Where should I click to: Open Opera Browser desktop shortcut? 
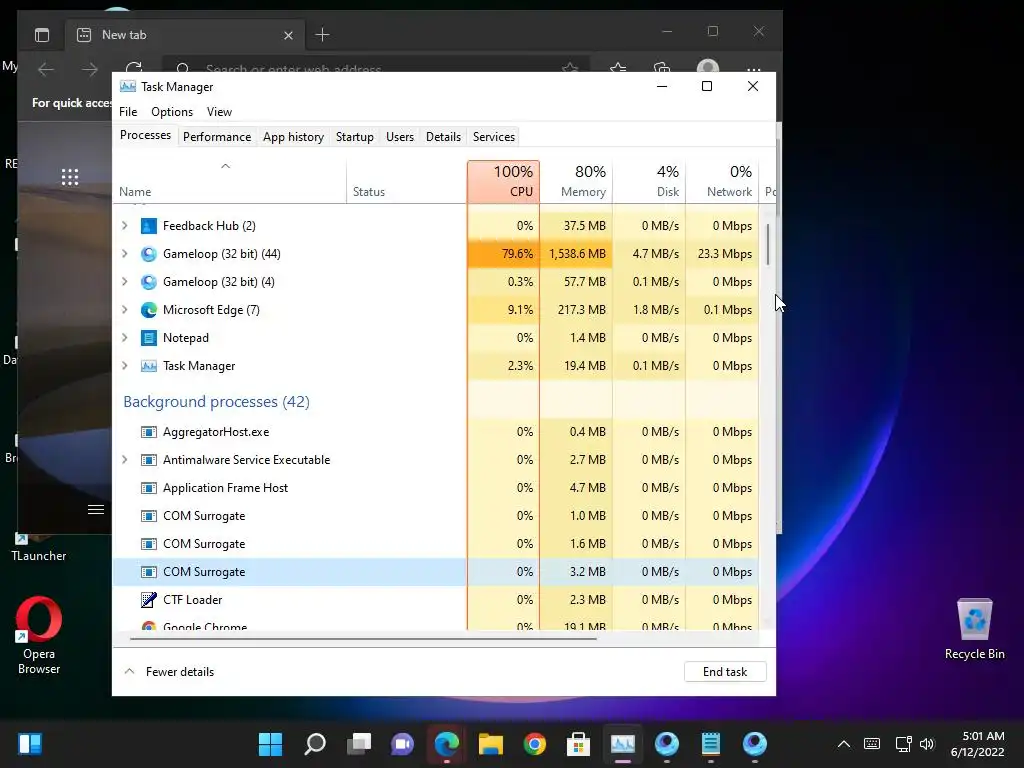pyautogui.click(x=39, y=635)
